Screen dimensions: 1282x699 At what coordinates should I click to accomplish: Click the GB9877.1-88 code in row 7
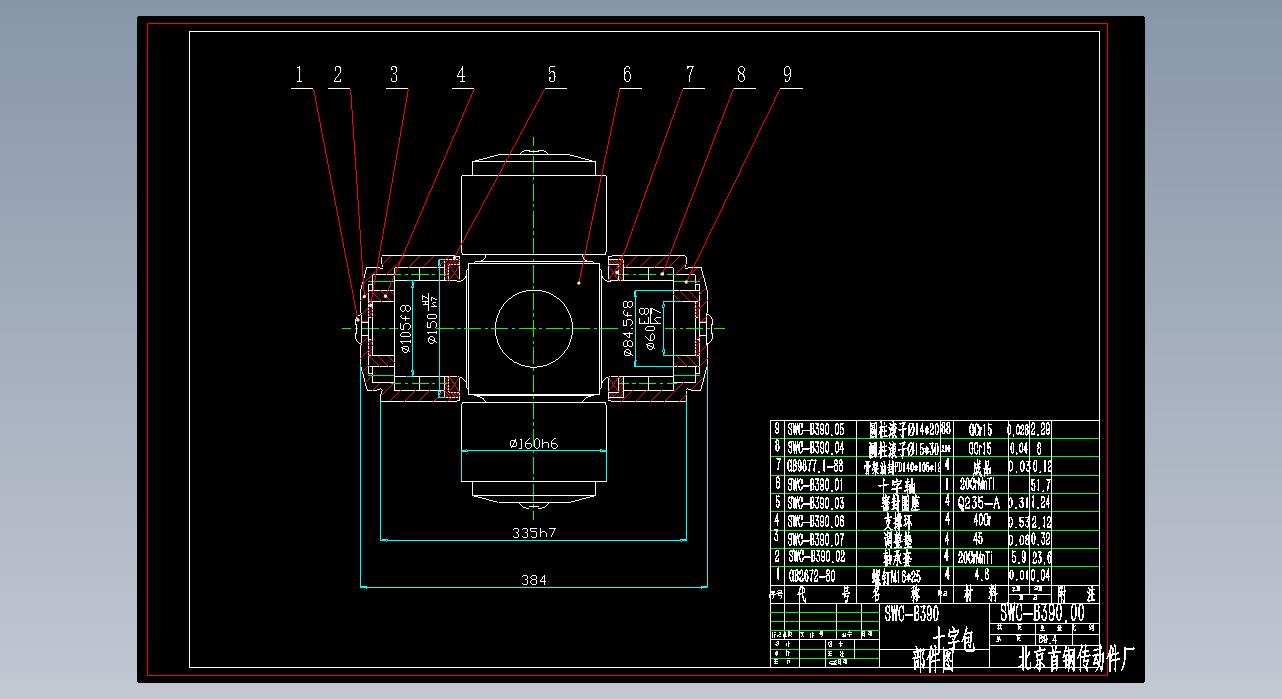coord(814,466)
